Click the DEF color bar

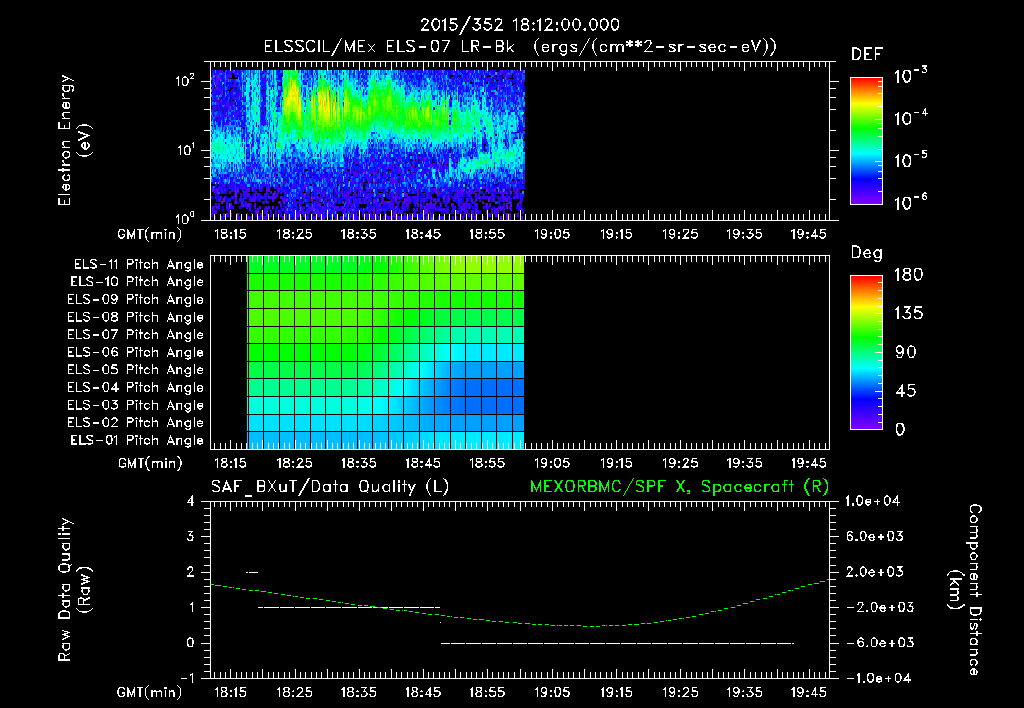point(866,141)
